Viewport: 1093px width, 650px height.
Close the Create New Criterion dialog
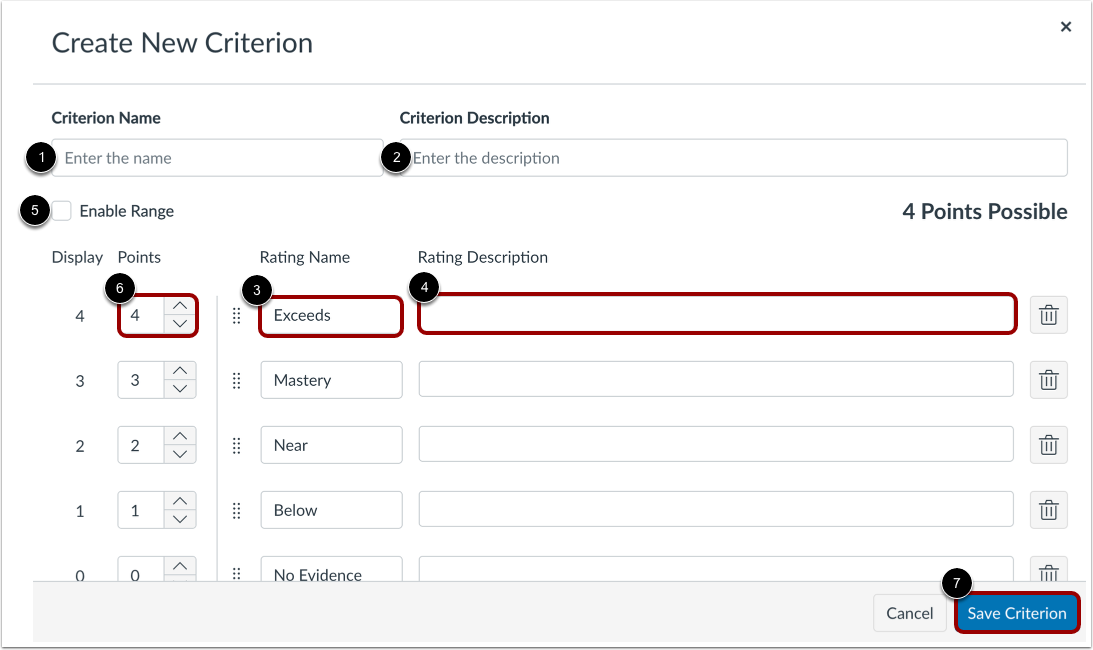pyautogui.click(x=1066, y=27)
